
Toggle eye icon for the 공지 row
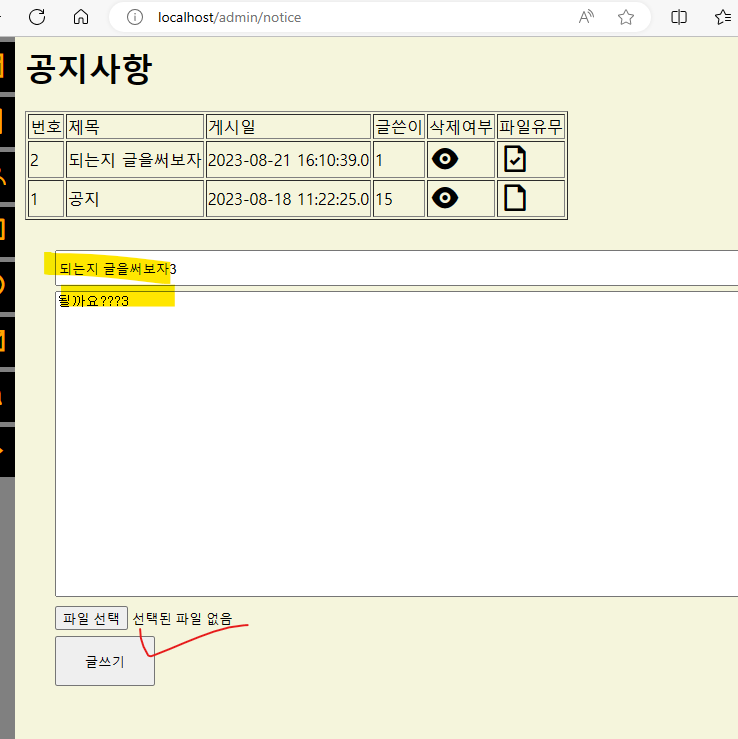(445, 197)
